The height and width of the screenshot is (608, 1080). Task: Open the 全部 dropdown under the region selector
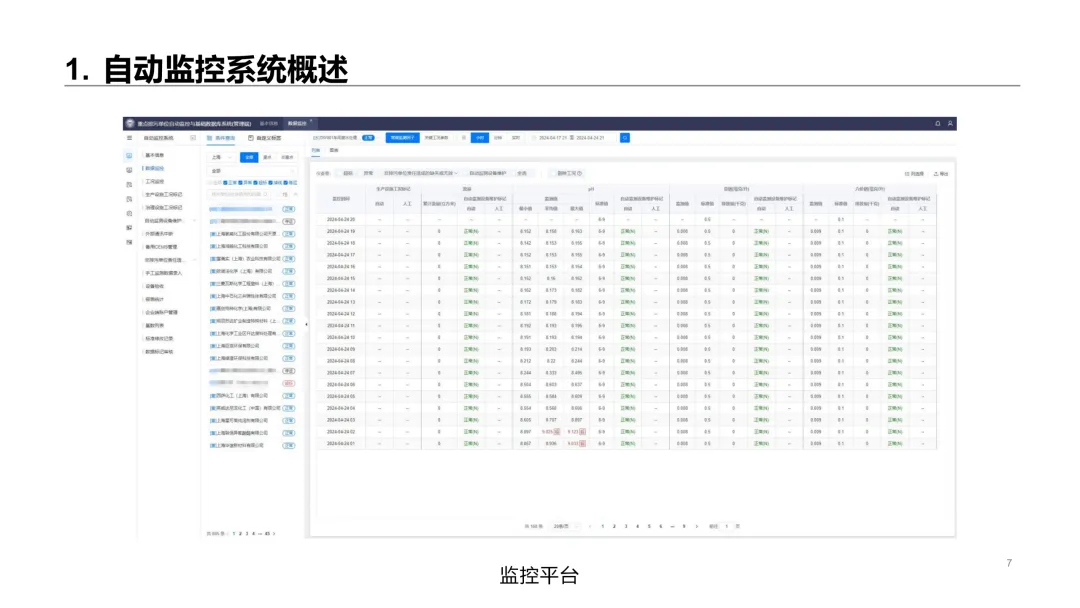click(252, 171)
